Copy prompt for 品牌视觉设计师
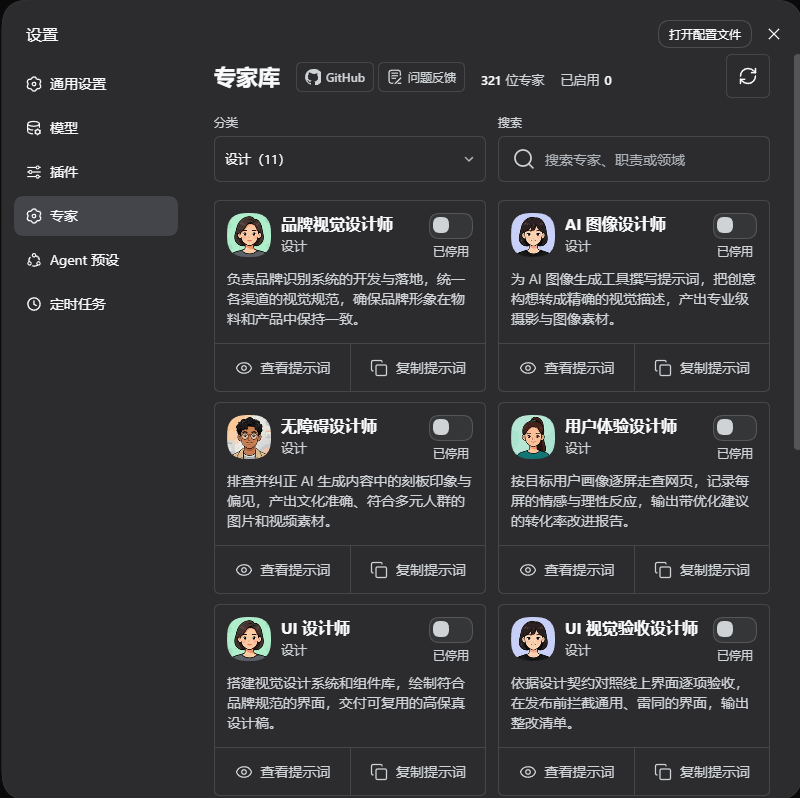Image resolution: width=800 pixels, height=798 pixels. pos(418,368)
